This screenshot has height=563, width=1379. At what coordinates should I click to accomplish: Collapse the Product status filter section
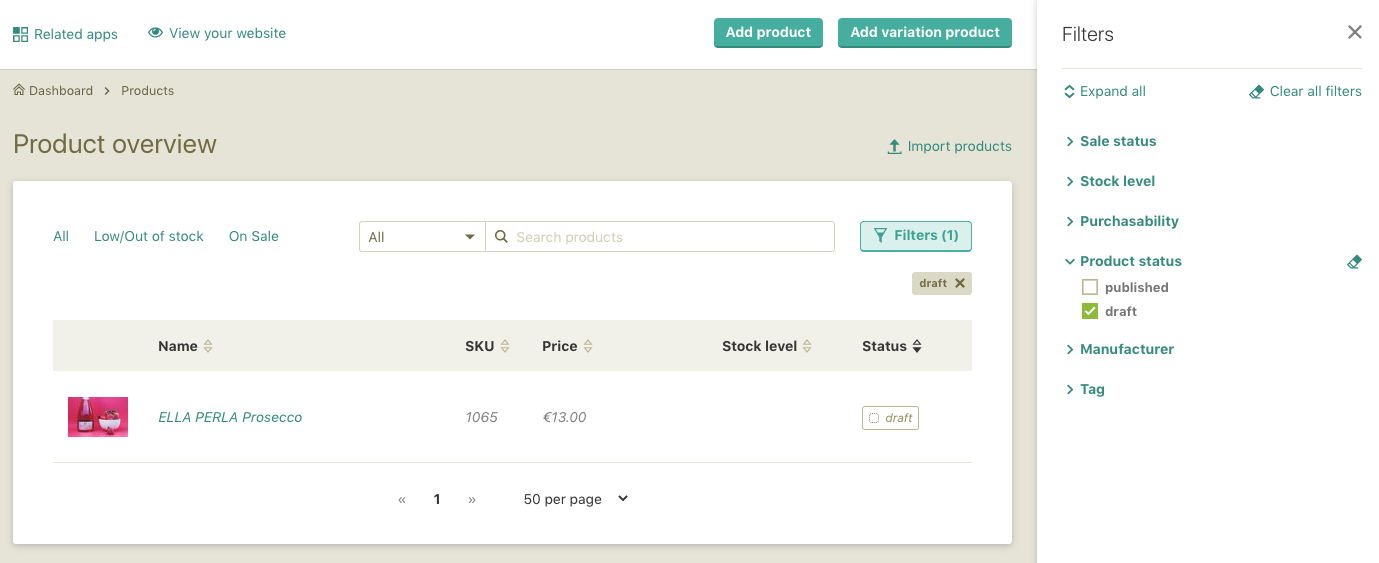click(x=1123, y=261)
